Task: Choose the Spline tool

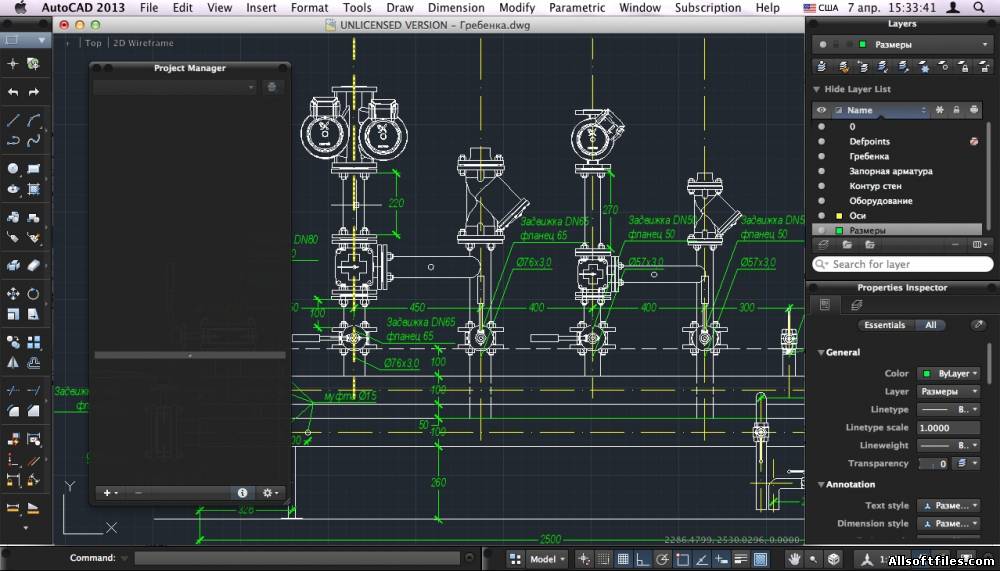Action: coord(34,140)
